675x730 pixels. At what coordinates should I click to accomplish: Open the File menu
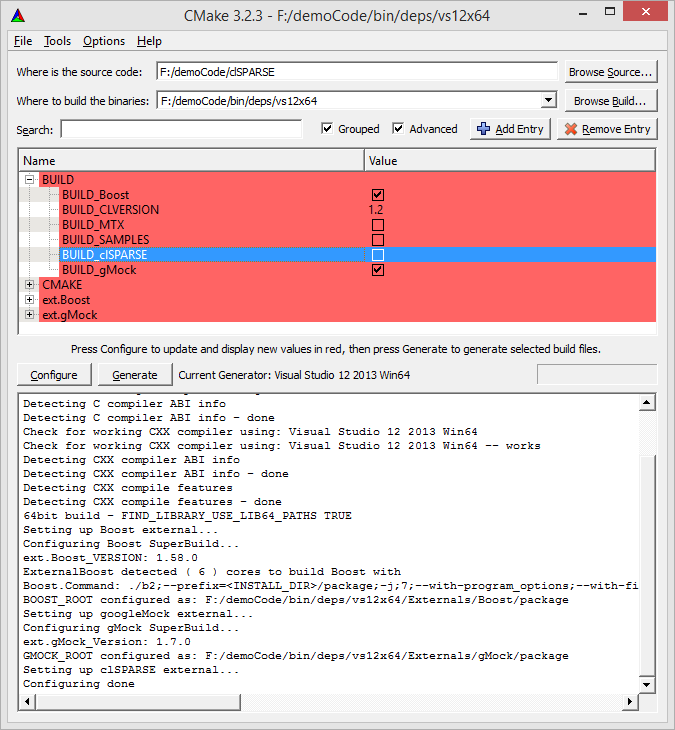pos(23,41)
